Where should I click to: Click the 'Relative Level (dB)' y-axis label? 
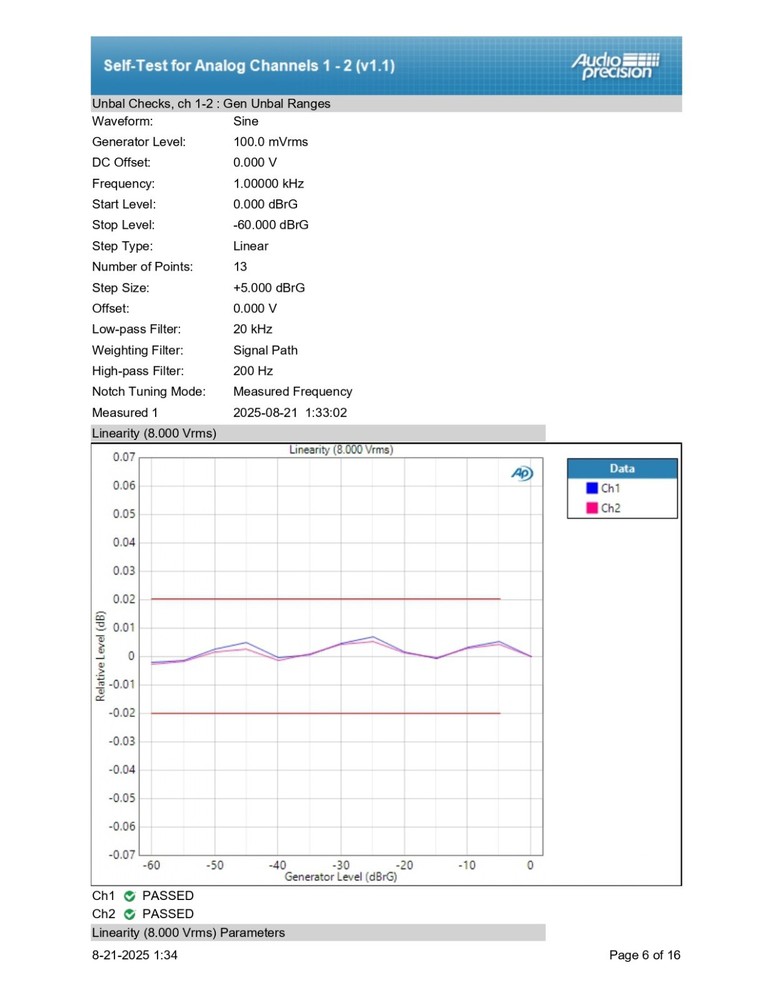pyautogui.click(x=100, y=656)
